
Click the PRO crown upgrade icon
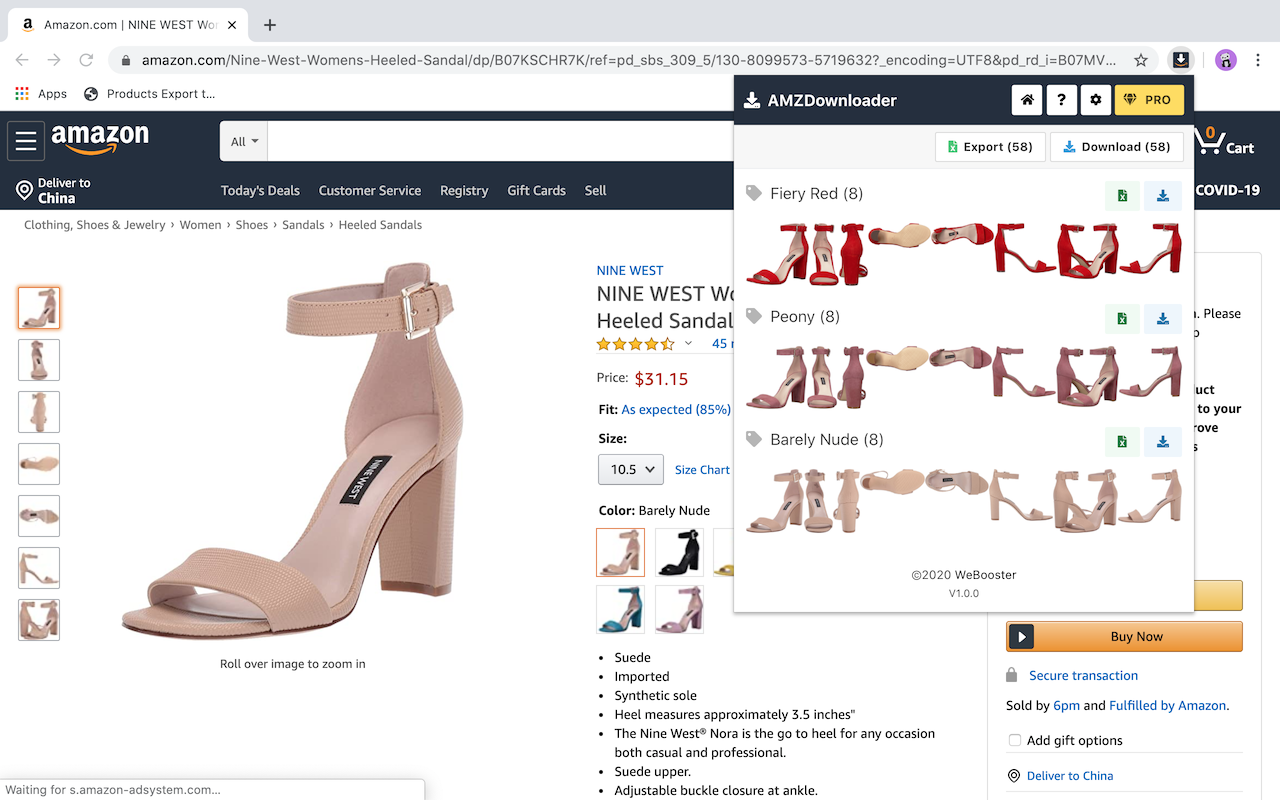pyautogui.click(x=1133, y=100)
